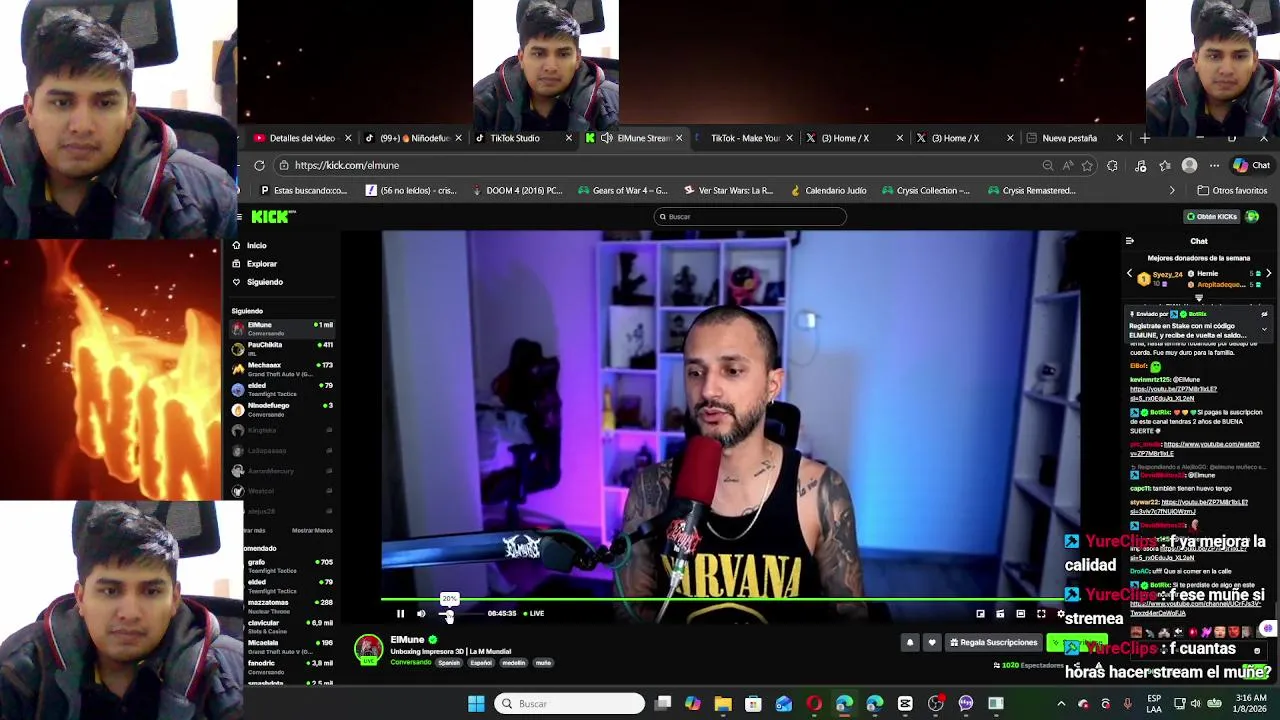Click the Windows taskbar Buscar box
Screen dimensions: 1280x720
coord(570,704)
